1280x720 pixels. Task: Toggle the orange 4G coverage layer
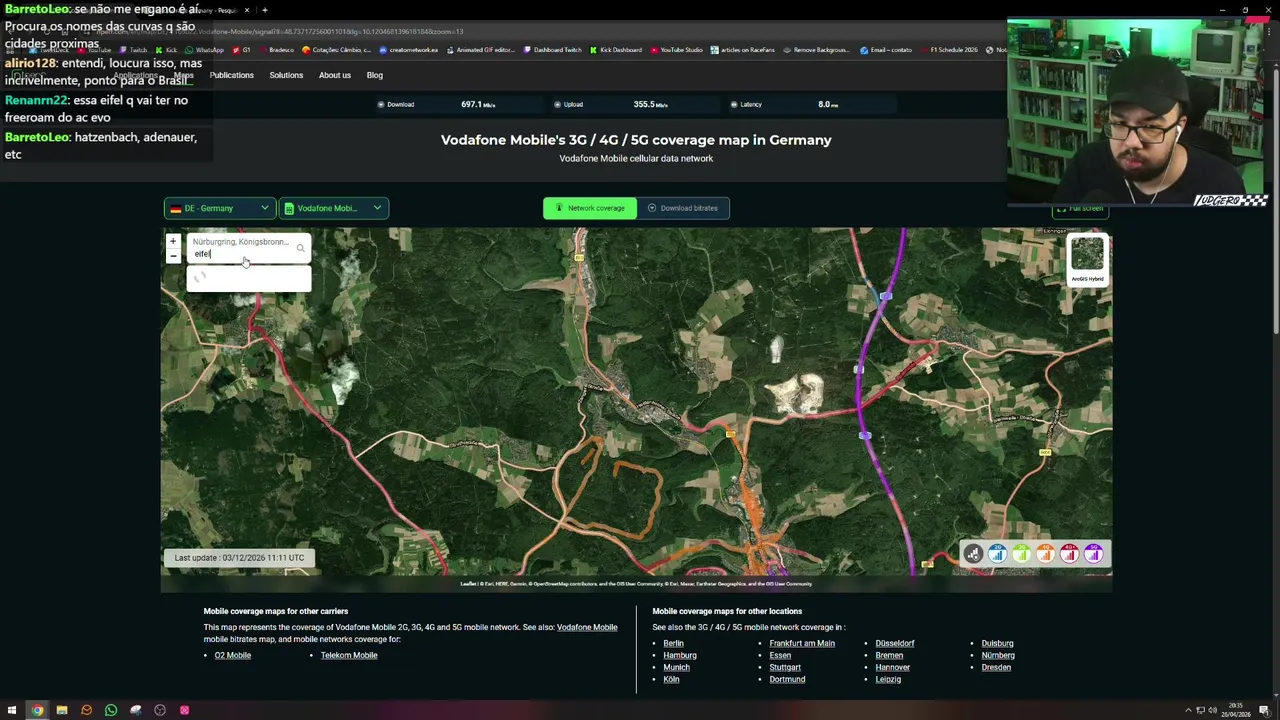click(x=1045, y=554)
